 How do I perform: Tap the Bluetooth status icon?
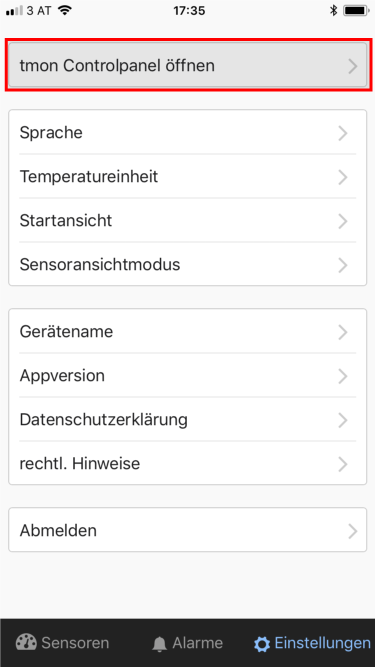tap(333, 11)
